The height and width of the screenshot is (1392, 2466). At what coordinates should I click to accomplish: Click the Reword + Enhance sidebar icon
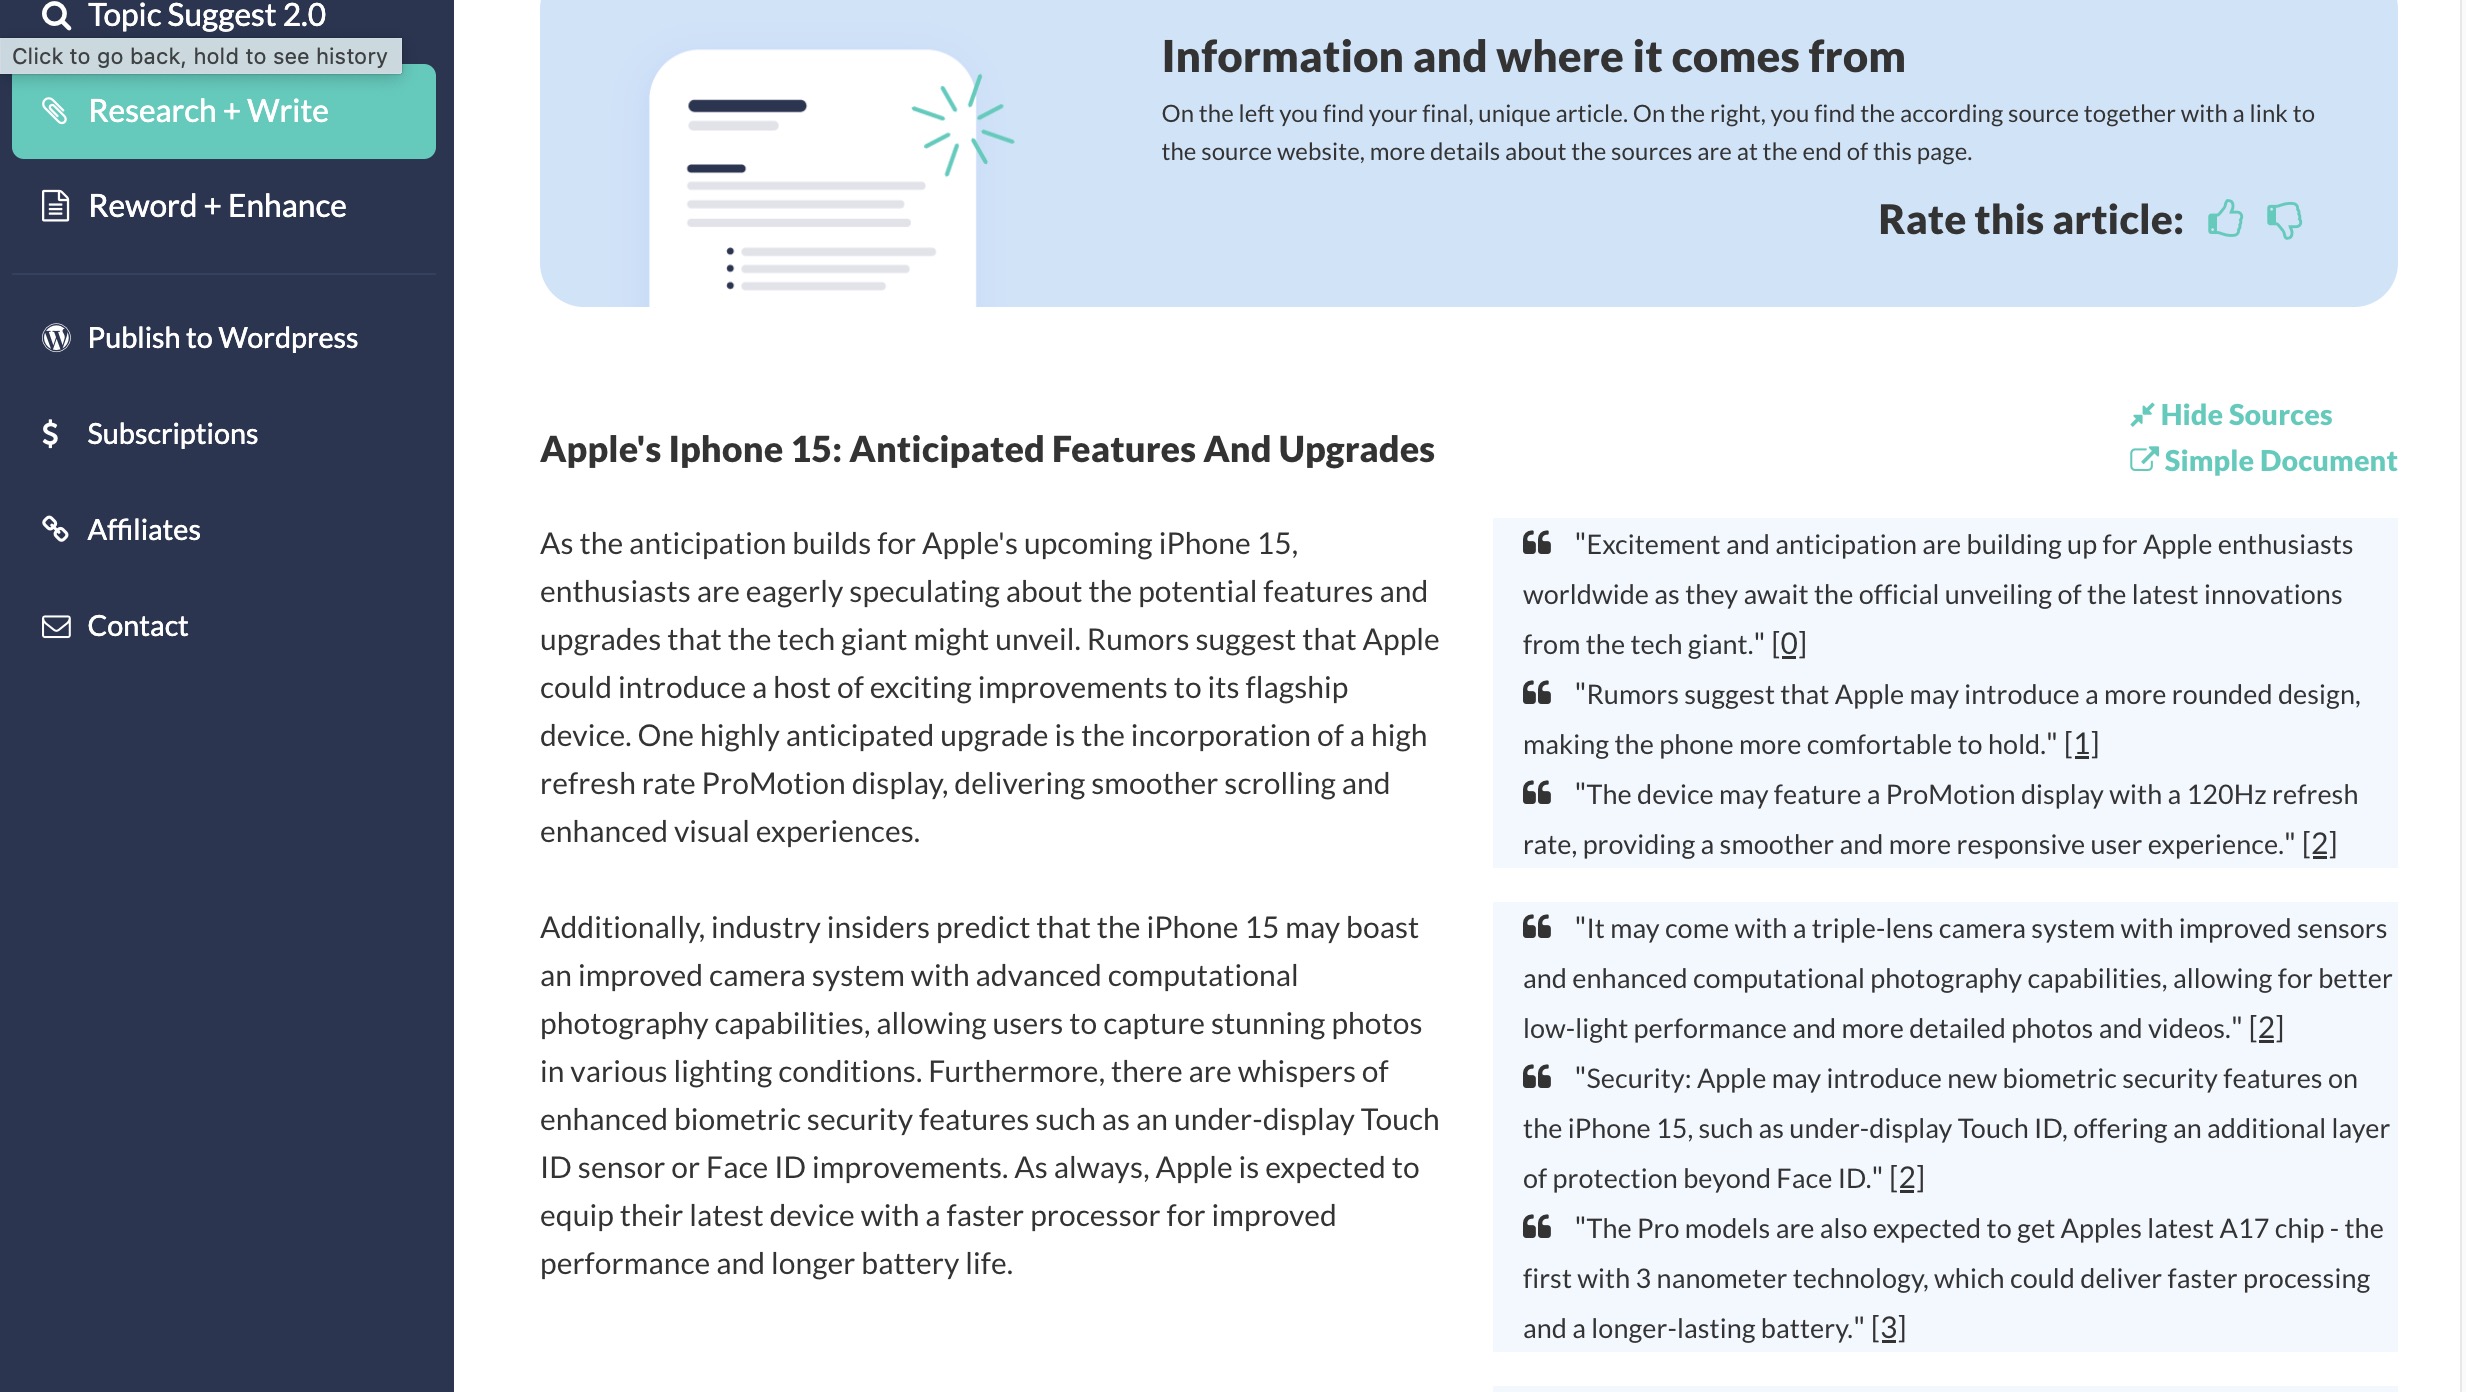[49, 205]
